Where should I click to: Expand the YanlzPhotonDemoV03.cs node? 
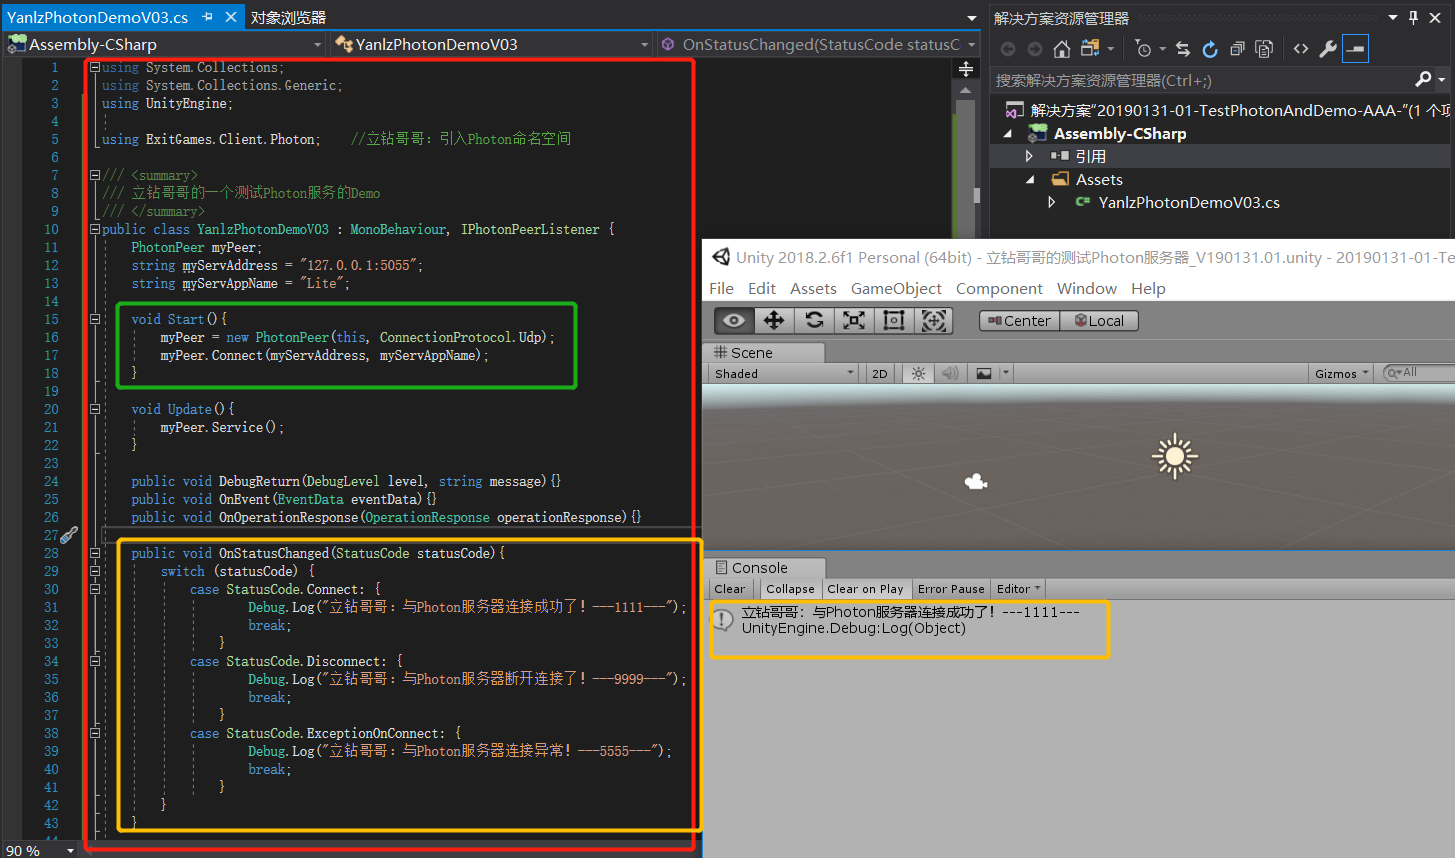(x=1051, y=202)
